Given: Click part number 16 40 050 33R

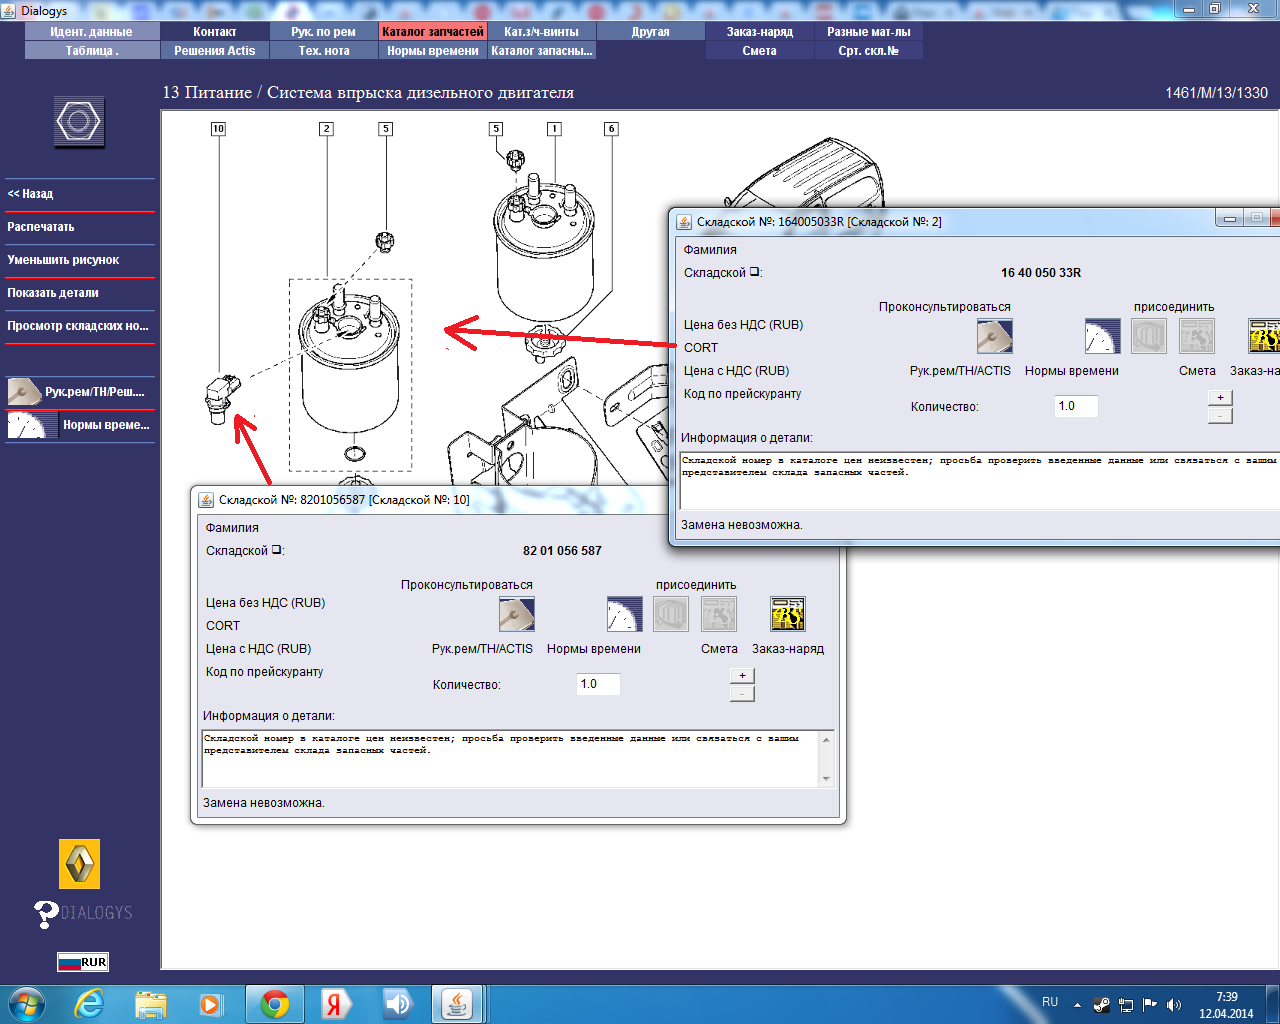Looking at the screenshot, I should click(x=1041, y=273).
